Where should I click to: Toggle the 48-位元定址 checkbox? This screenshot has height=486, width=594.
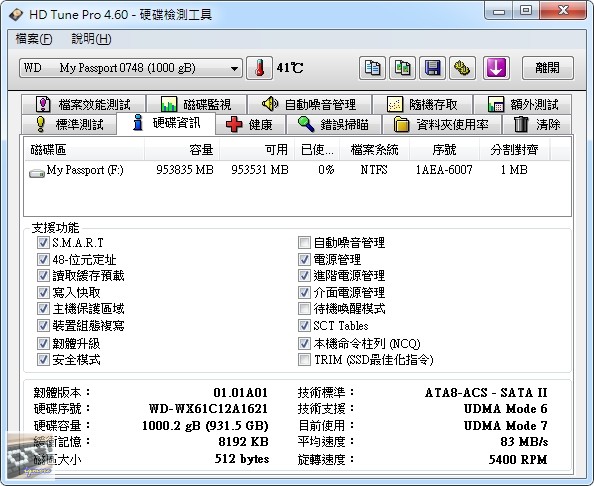point(43,259)
